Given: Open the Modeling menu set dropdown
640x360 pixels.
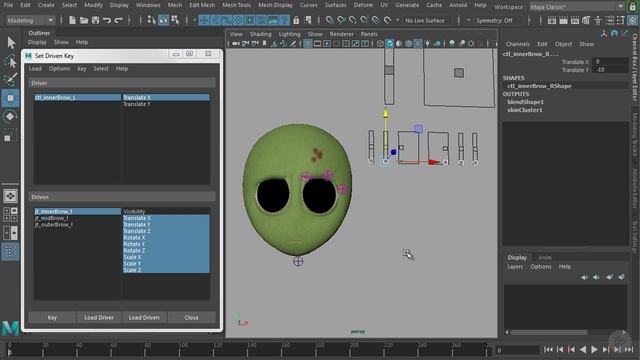Looking at the screenshot, I should coord(30,20).
